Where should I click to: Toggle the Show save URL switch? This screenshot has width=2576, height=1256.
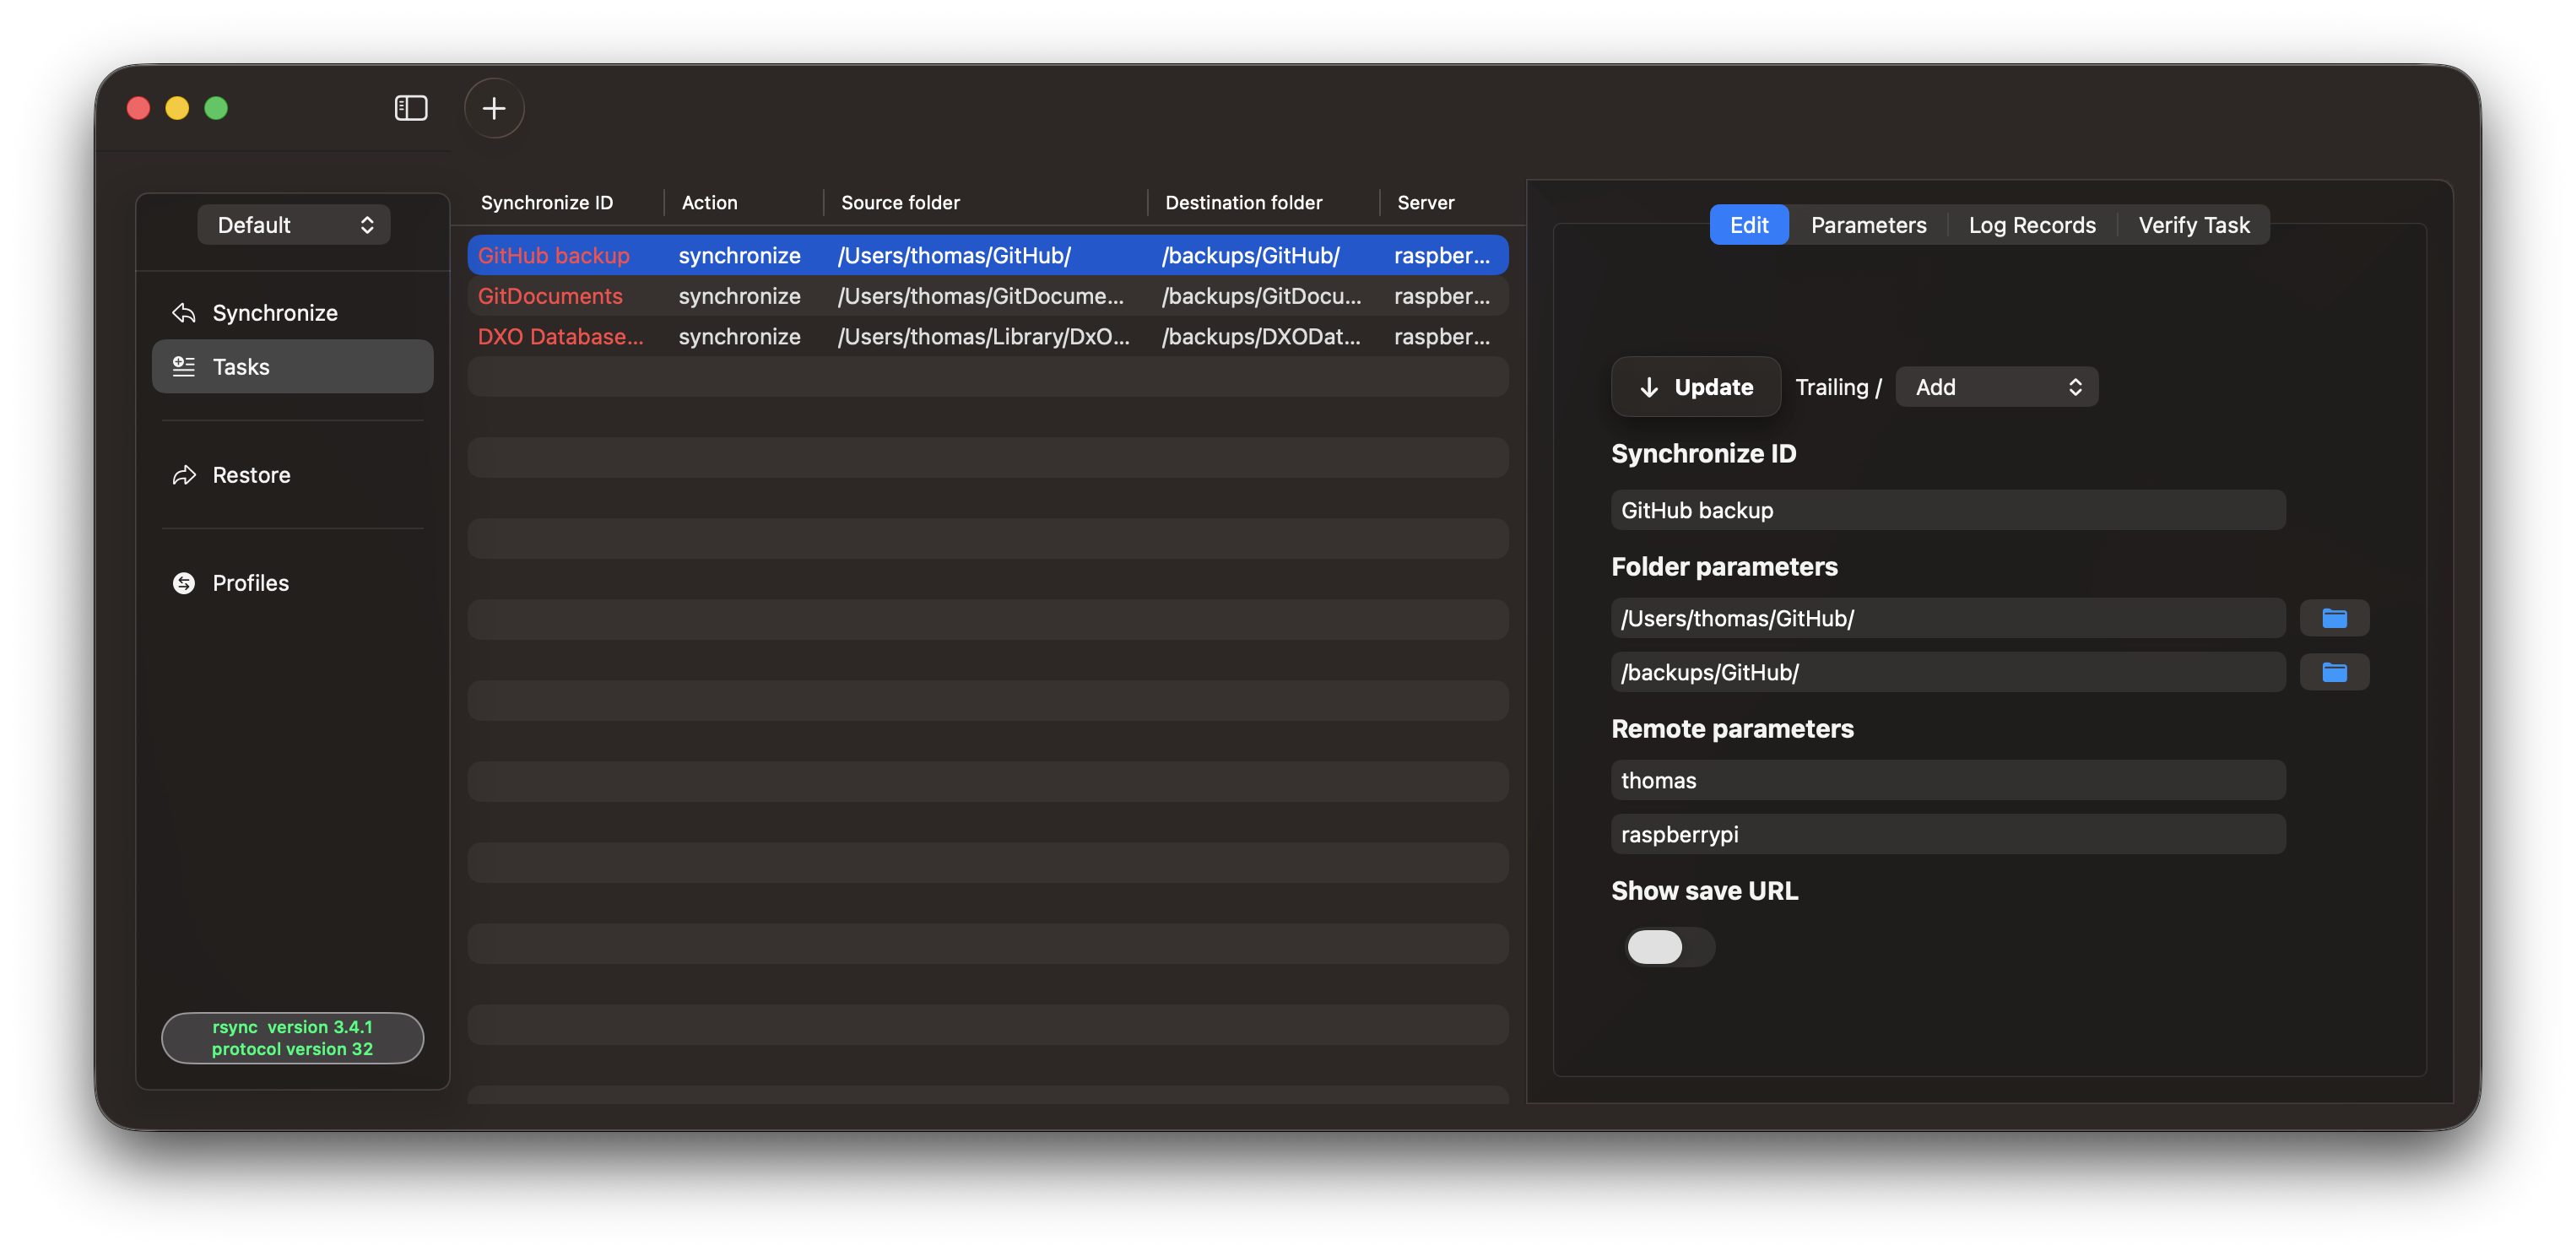tap(1669, 946)
